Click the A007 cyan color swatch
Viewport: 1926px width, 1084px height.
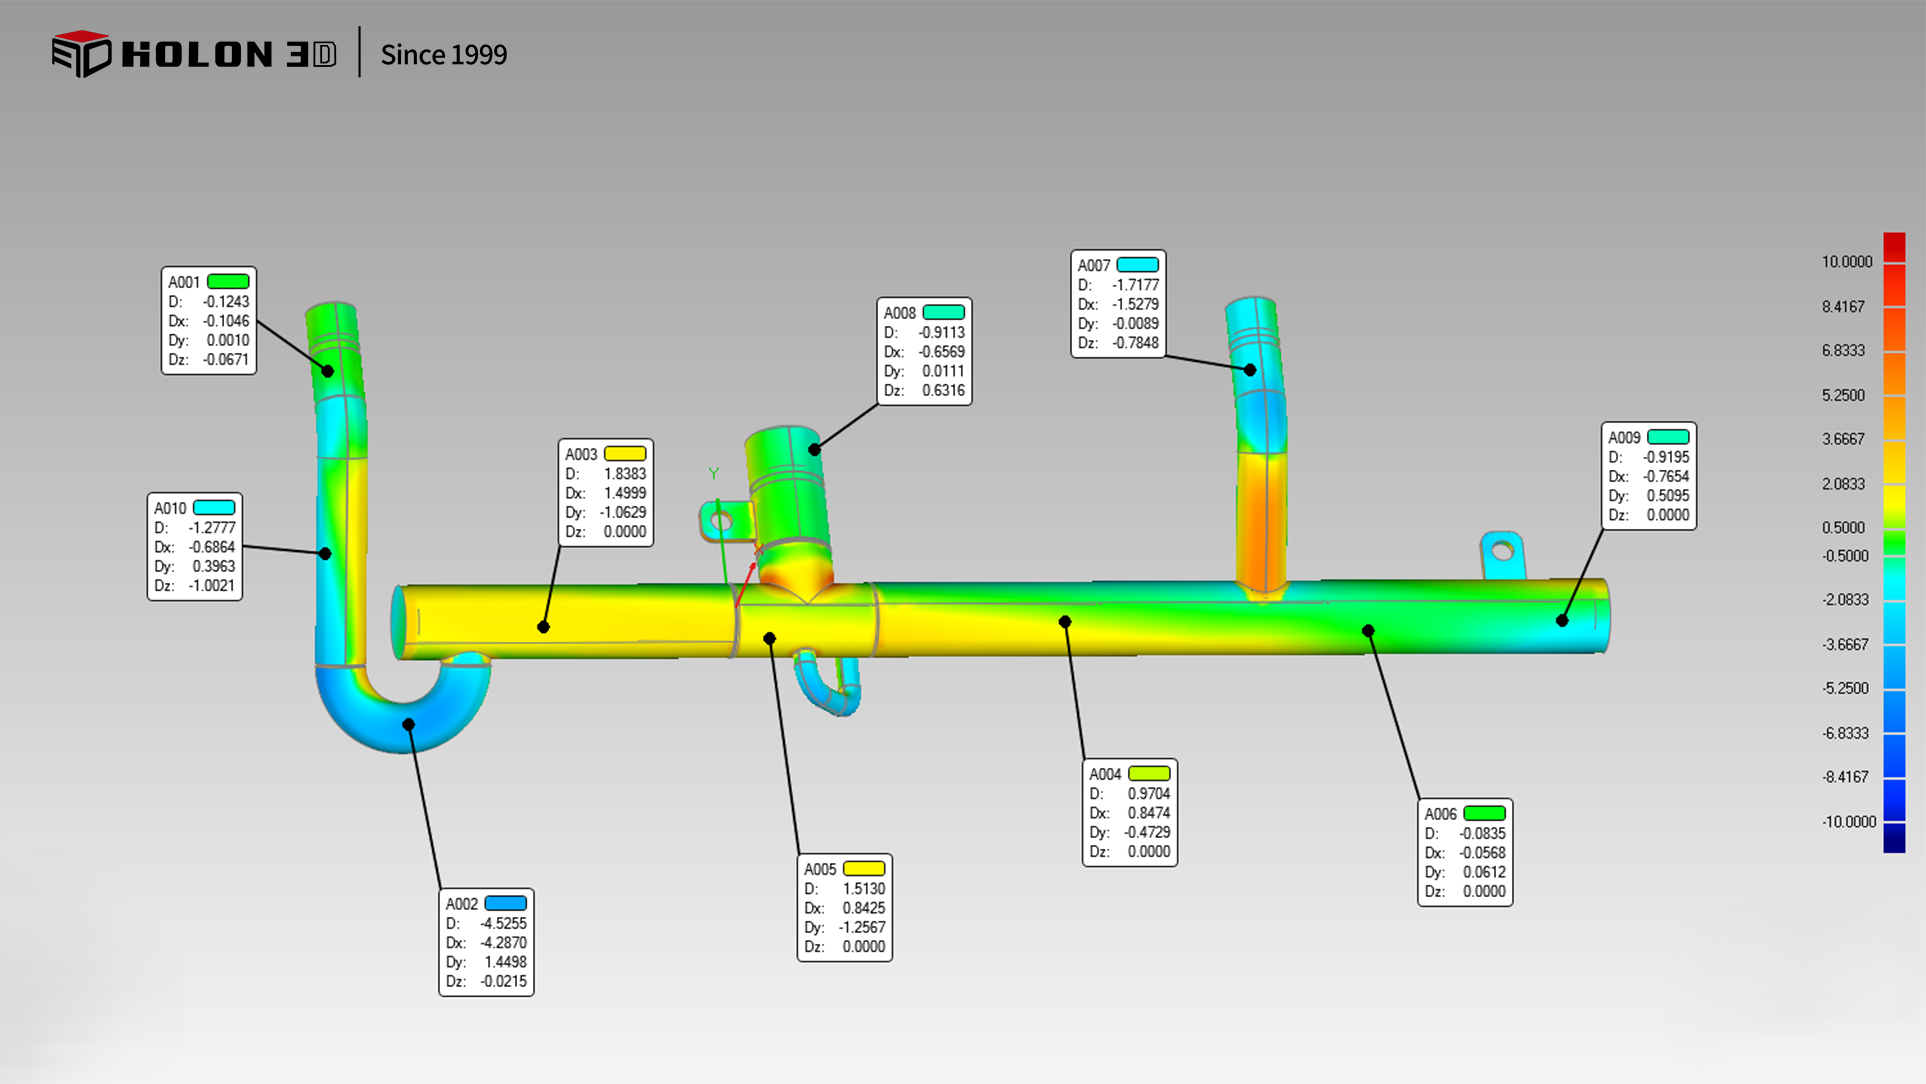tap(1137, 265)
